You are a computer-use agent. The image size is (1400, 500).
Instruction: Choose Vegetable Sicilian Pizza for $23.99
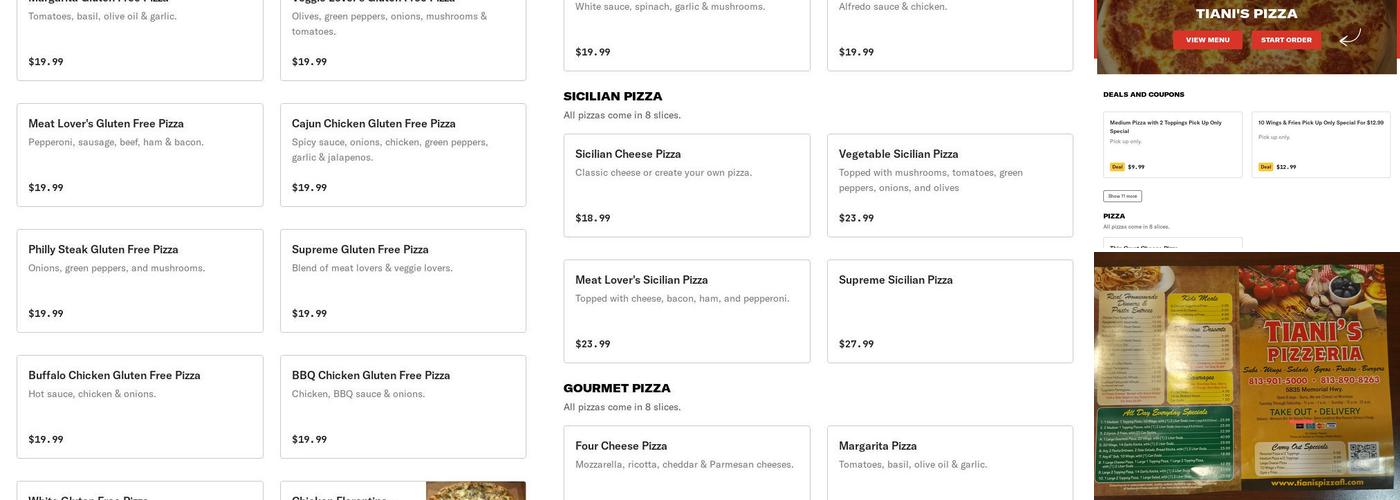(x=950, y=186)
